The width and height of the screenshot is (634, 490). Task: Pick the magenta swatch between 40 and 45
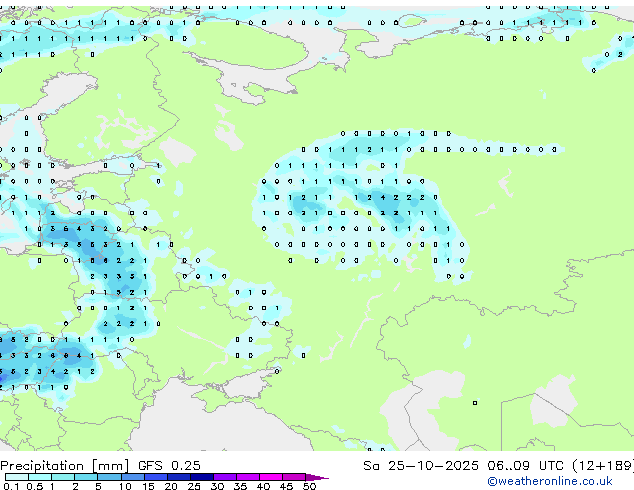click(271, 477)
